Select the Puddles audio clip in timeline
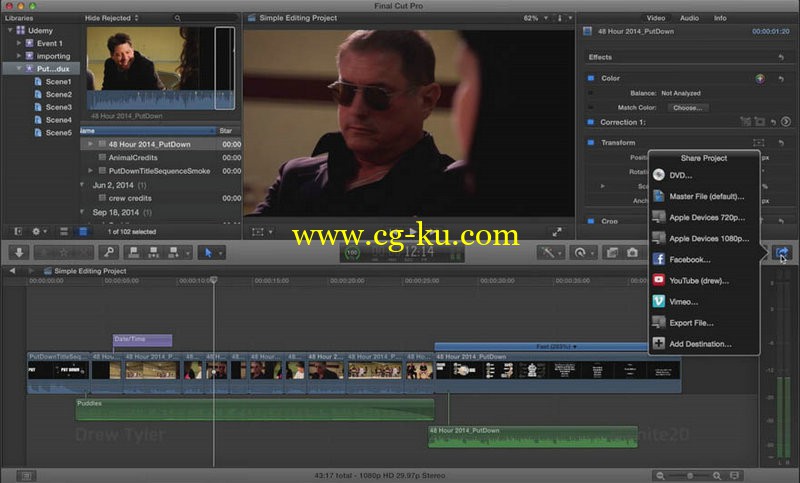Image resolution: width=800 pixels, height=483 pixels. tap(255, 410)
